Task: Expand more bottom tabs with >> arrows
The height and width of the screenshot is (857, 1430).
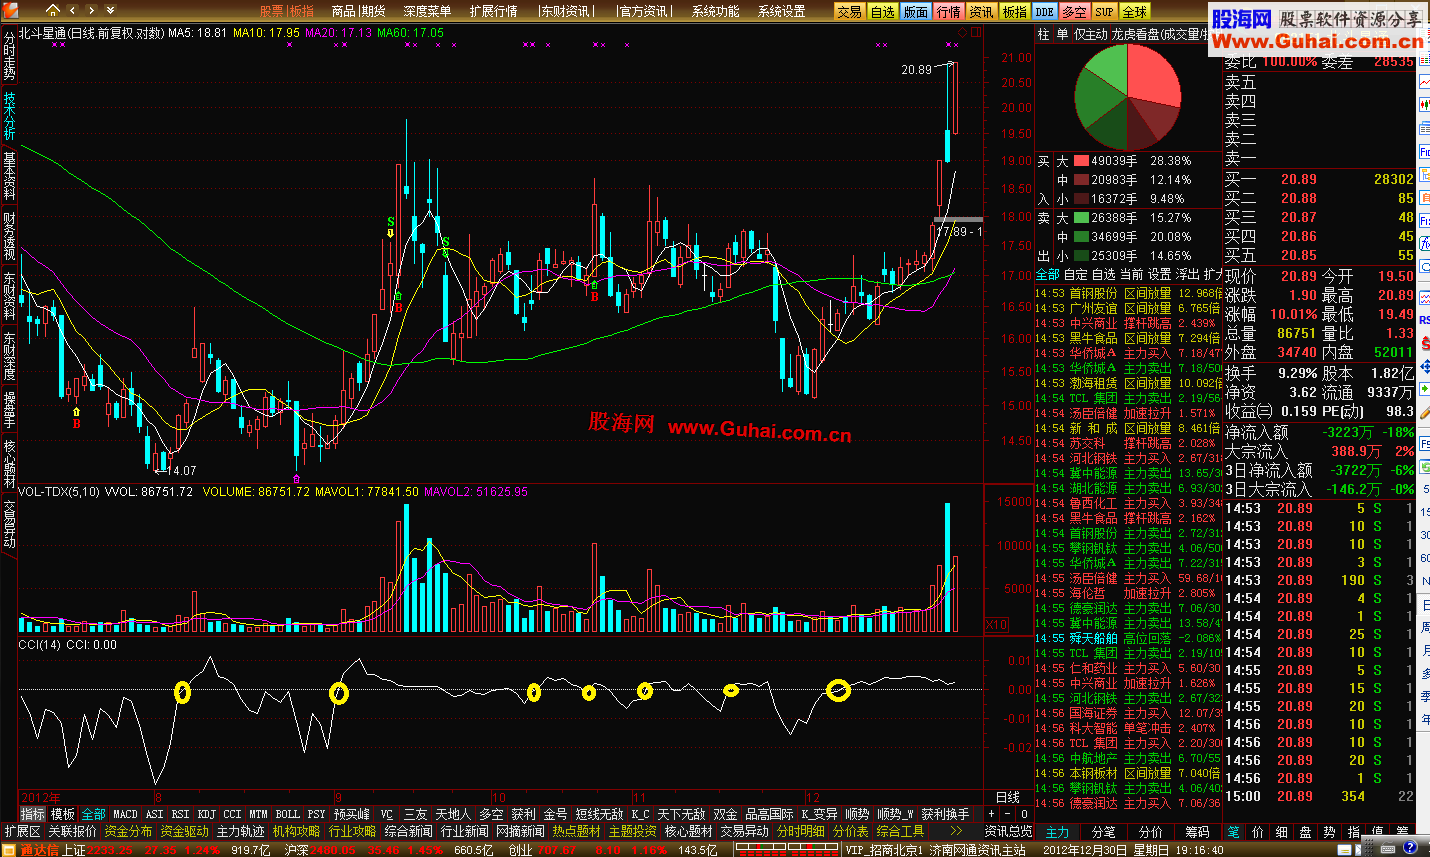Action: pos(955,831)
